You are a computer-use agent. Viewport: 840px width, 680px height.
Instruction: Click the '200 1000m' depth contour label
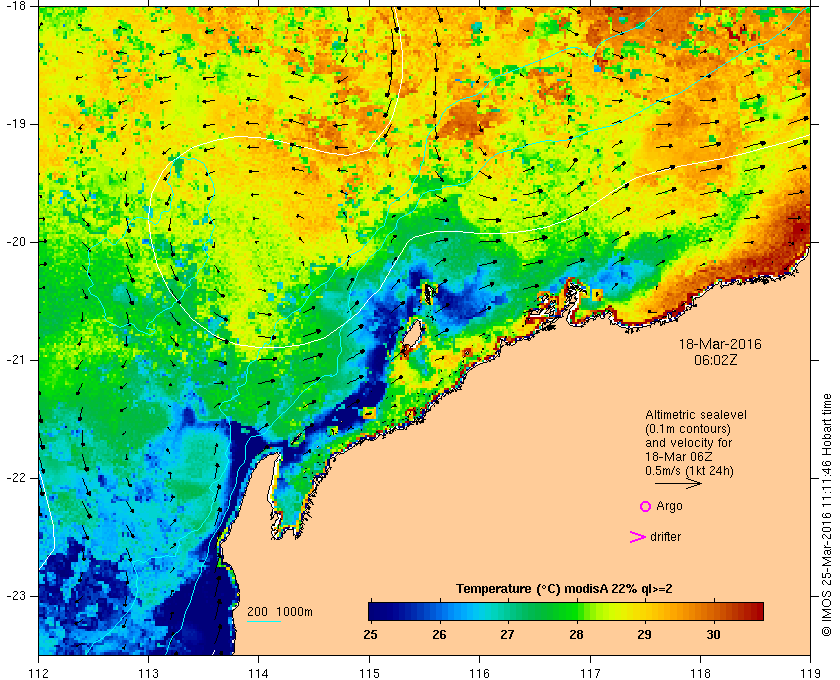(280, 611)
